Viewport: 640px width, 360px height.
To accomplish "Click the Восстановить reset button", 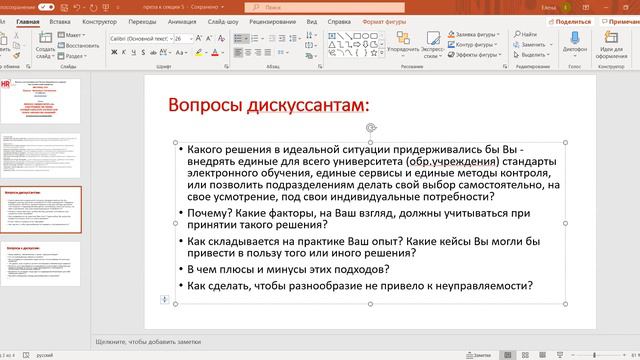I will click(78, 45).
